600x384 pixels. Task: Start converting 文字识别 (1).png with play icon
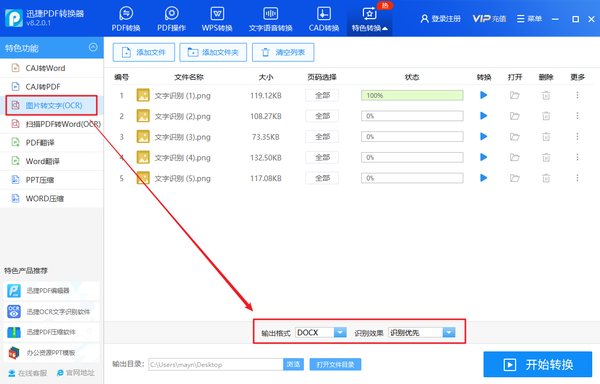pos(484,95)
